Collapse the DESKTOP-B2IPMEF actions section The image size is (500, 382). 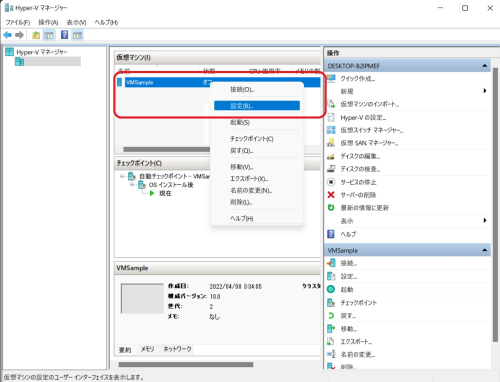(485, 66)
